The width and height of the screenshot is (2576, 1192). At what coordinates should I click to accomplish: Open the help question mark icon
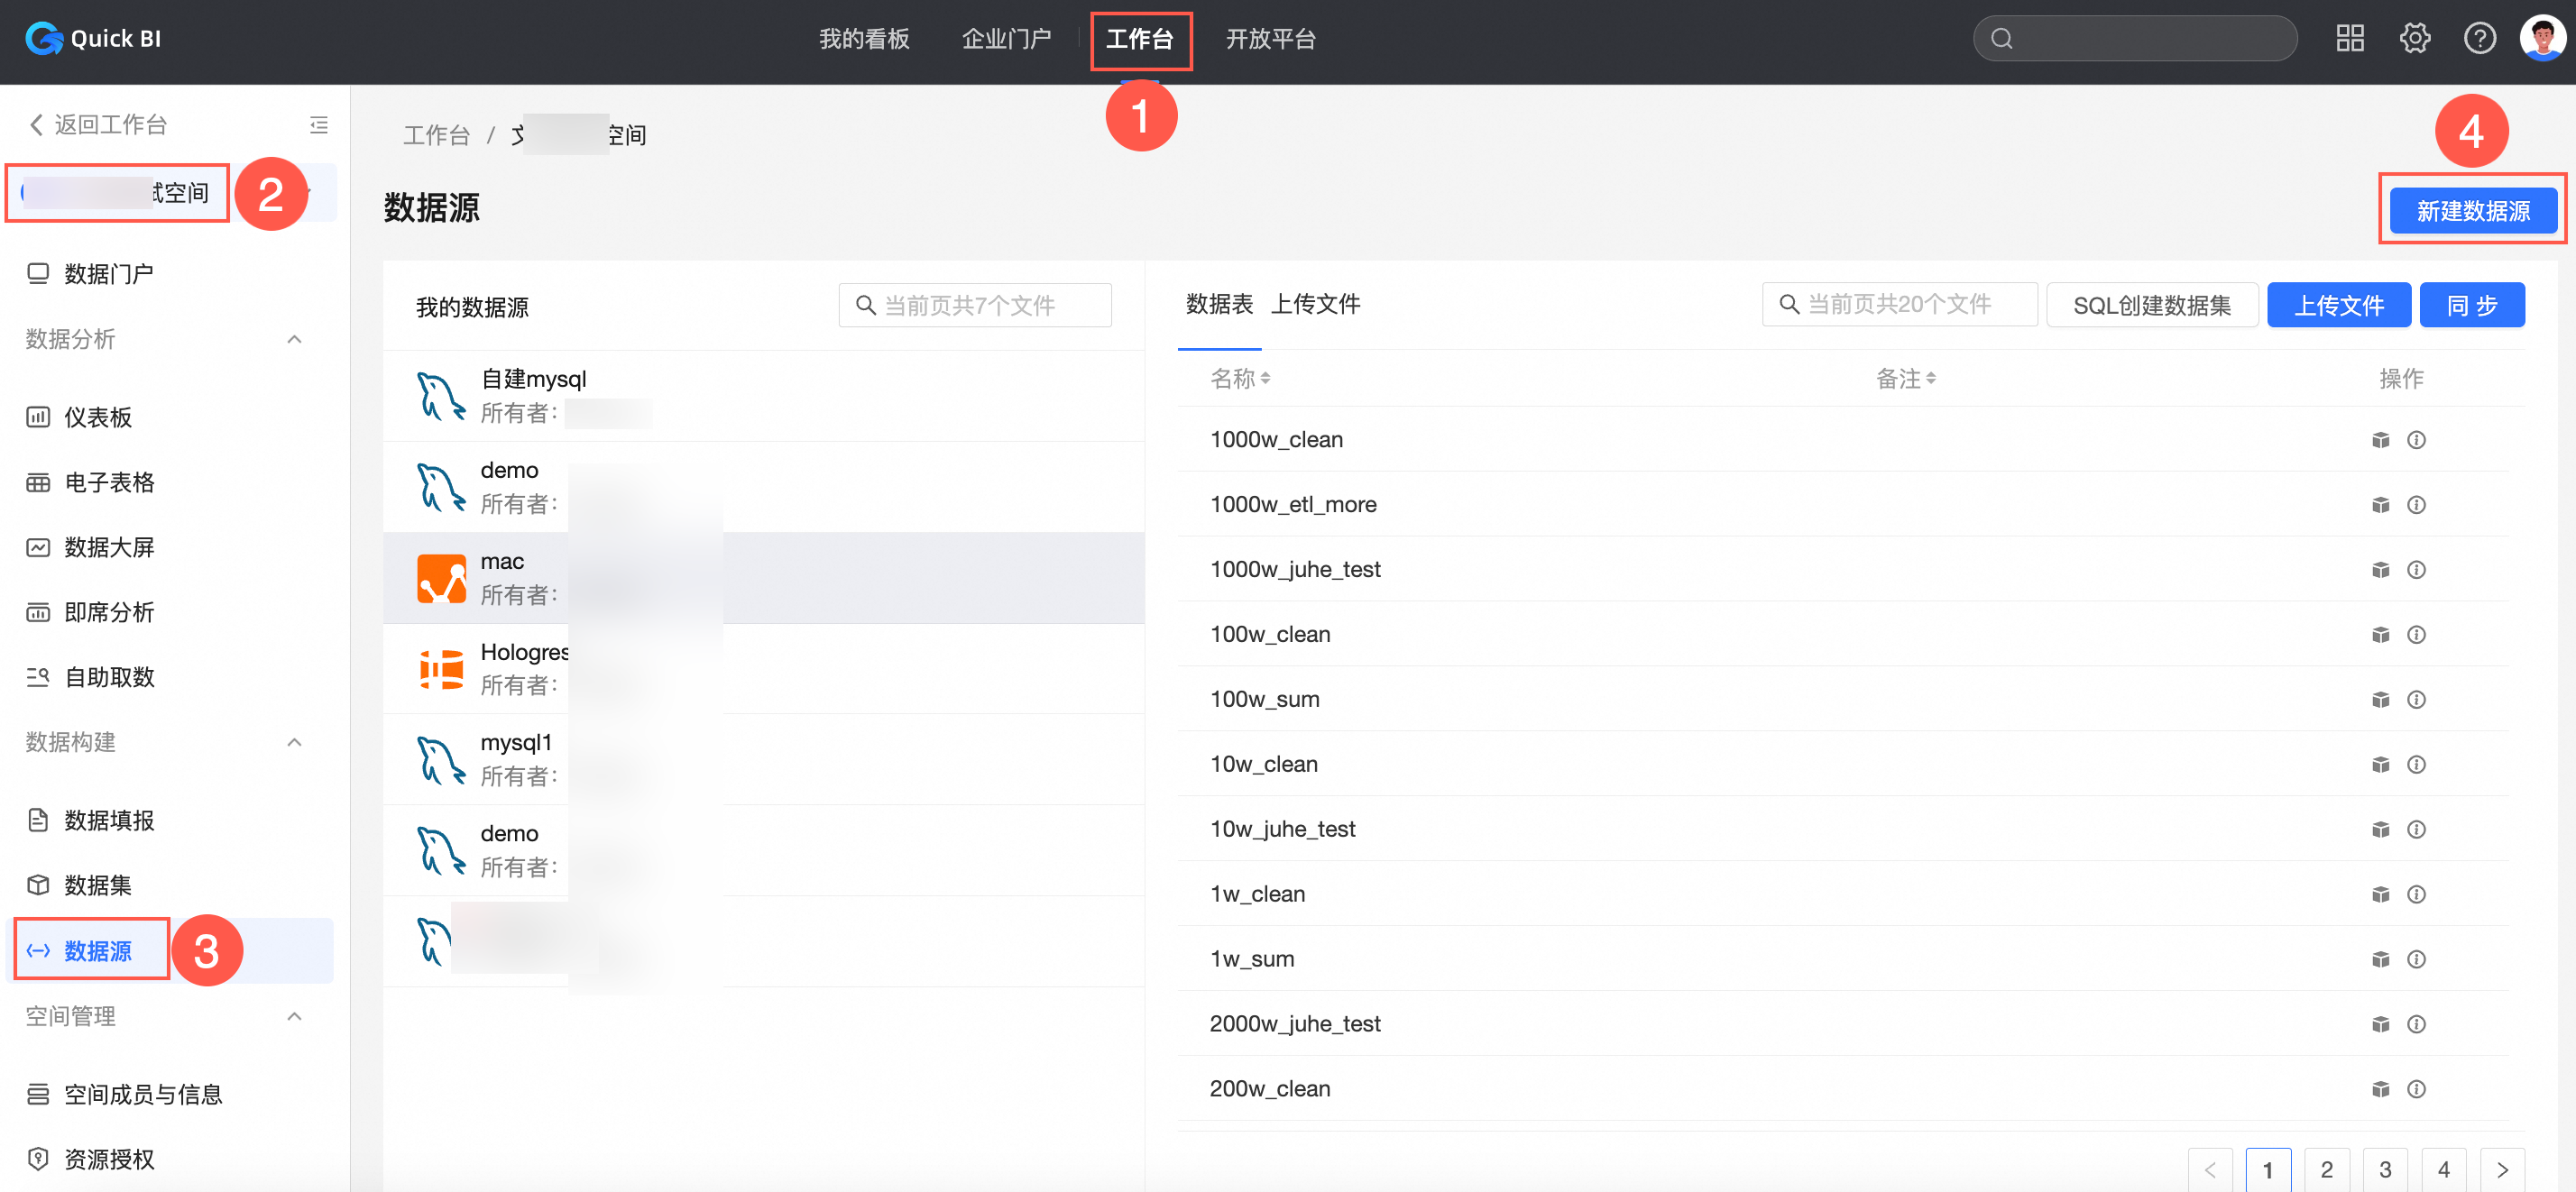click(2479, 39)
